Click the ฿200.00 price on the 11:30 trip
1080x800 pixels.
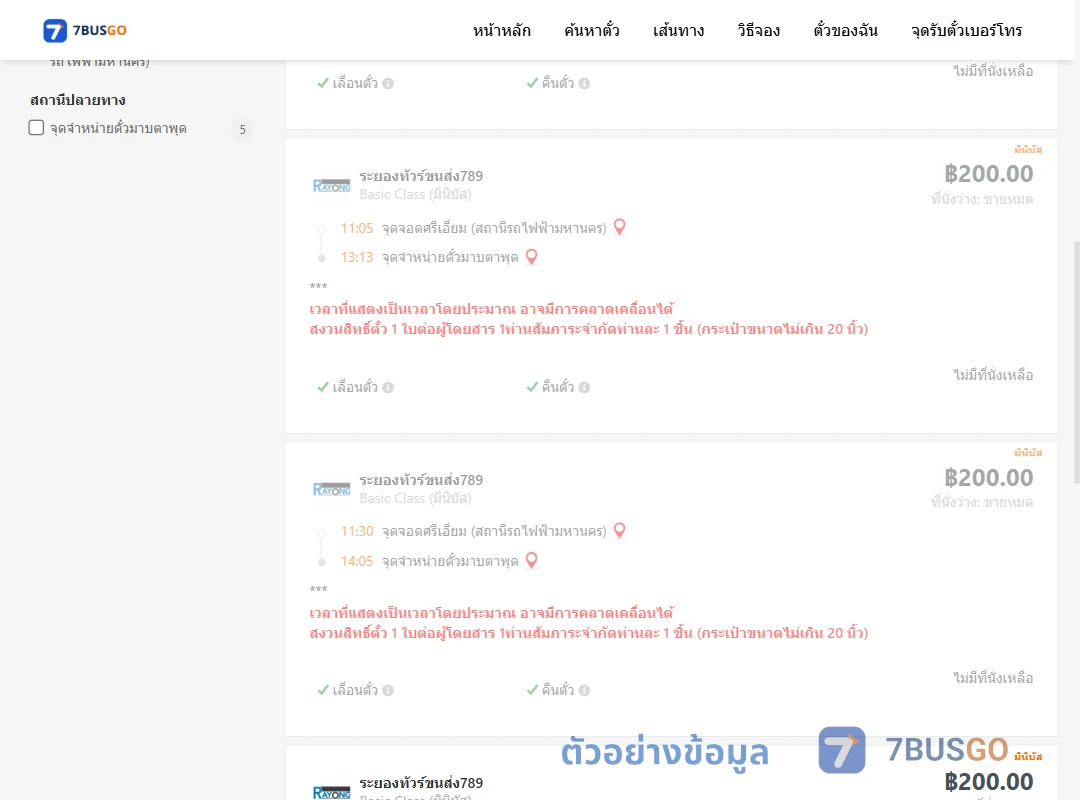tap(988, 478)
